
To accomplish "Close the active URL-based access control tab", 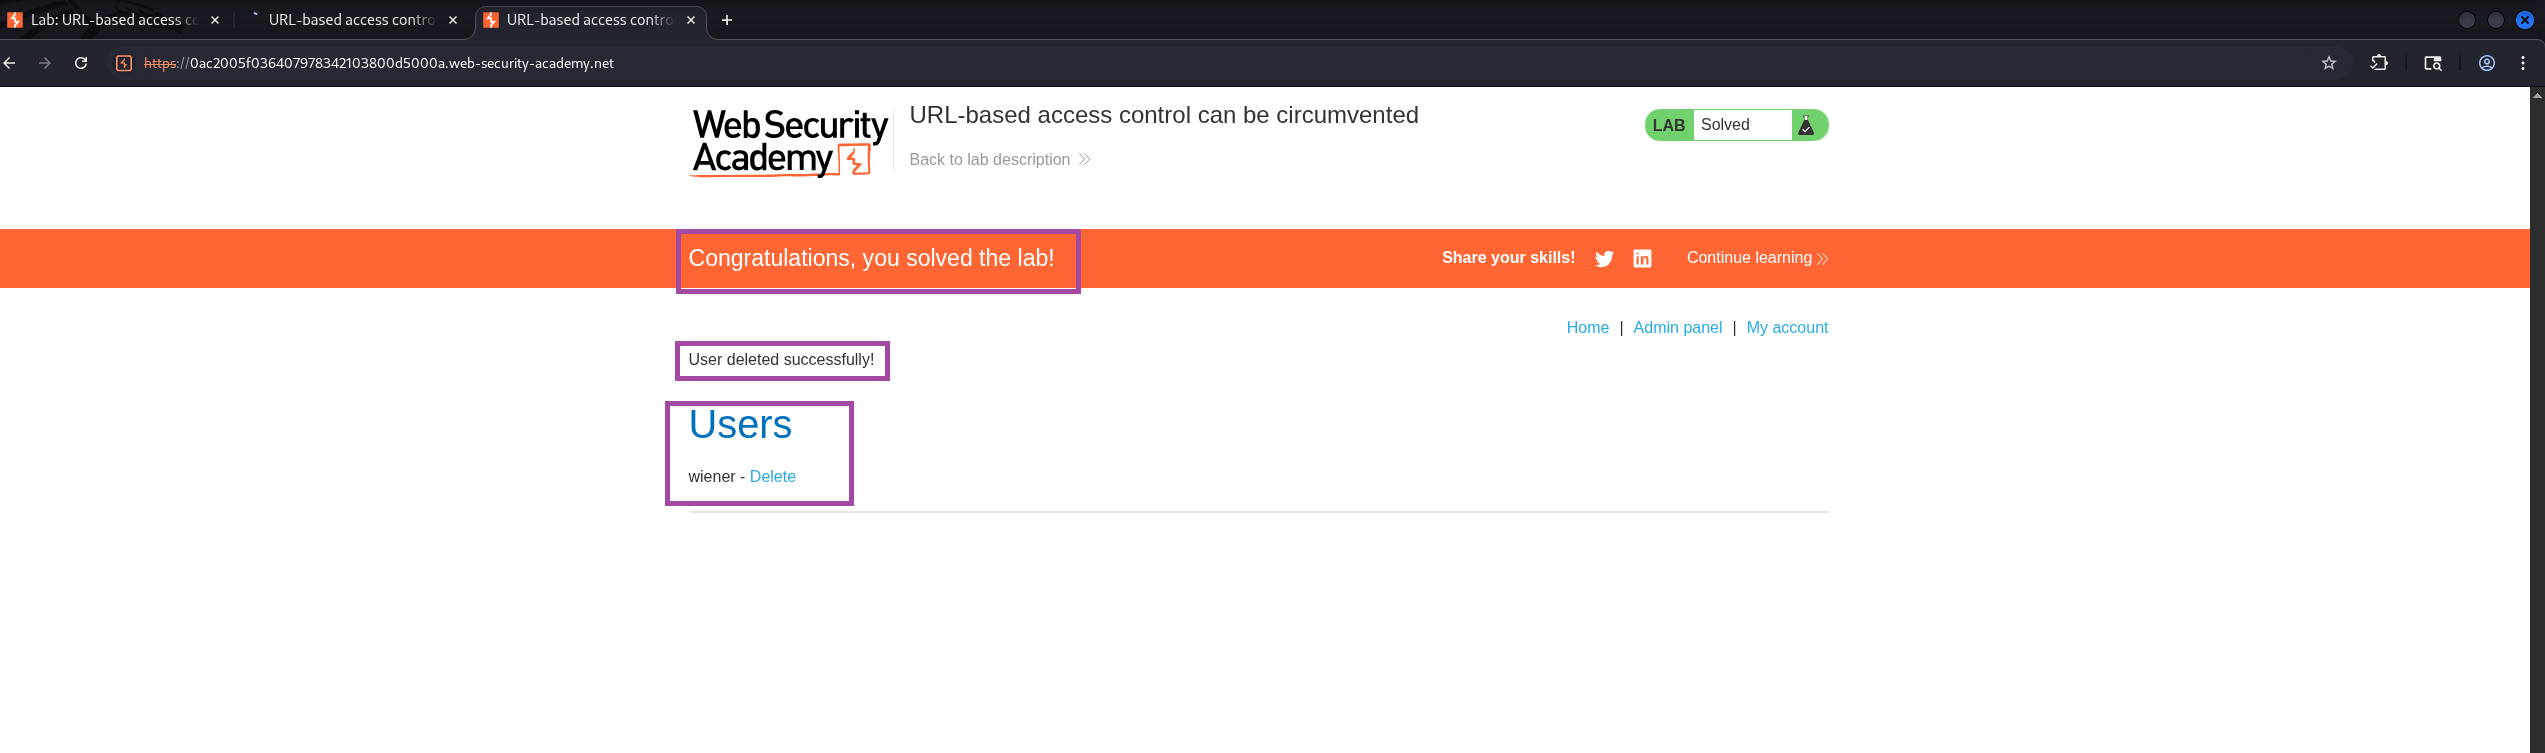I will 691,20.
